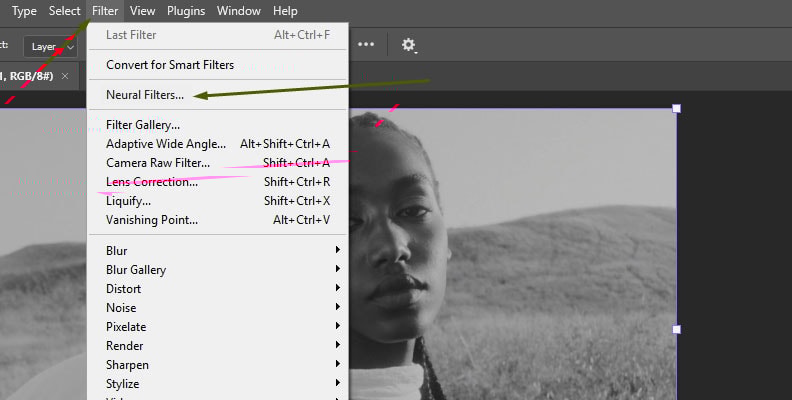Image resolution: width=792 pixels, height=400 pixels.
Task: Open the Blur Gallery submenu
Action: tap(136, 270)
